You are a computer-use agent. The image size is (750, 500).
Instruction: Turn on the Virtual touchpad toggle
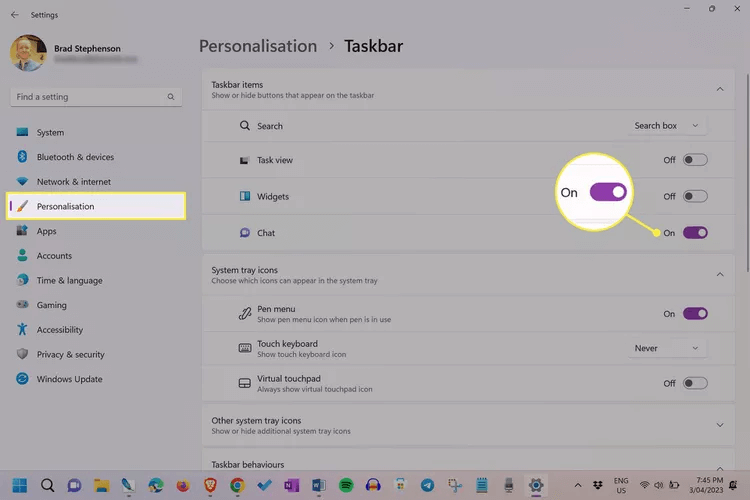tap(695, 383)
